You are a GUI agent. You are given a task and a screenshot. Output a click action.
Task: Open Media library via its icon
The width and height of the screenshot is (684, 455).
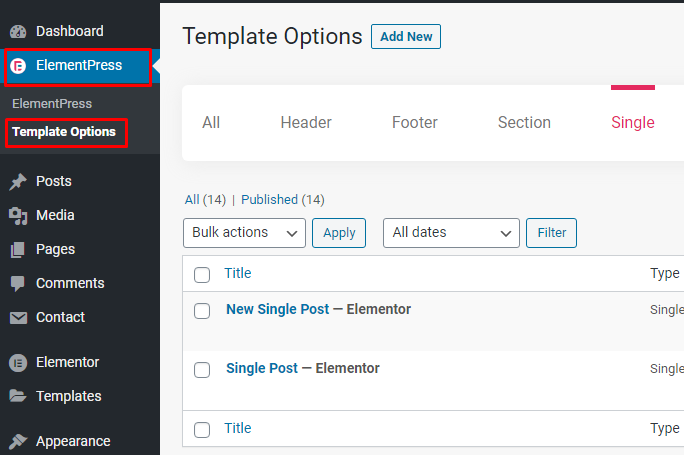(18, 216)
